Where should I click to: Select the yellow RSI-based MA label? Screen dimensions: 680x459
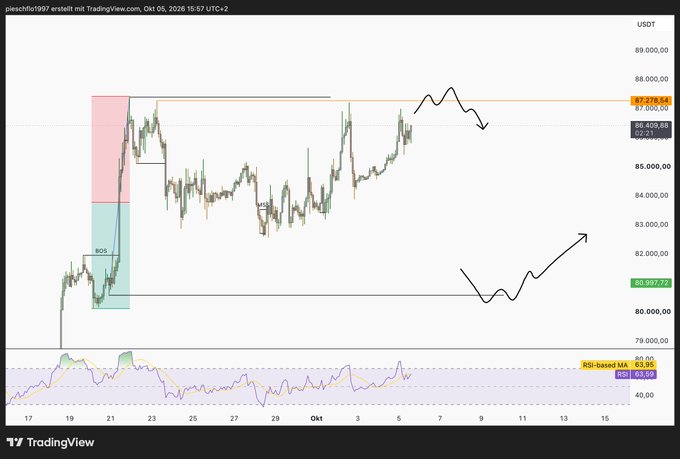(605, 365)
